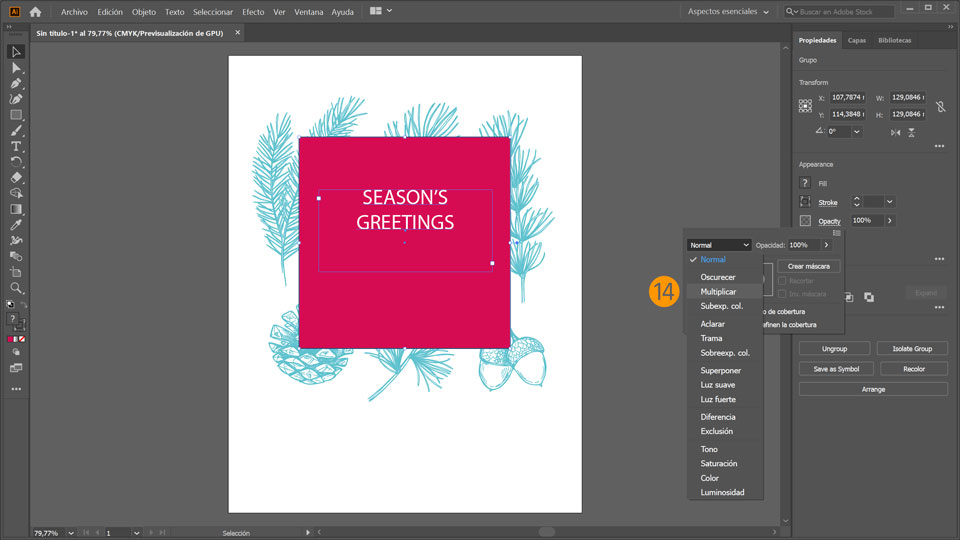Open Edit Toolbar three-dots button

coord(16,389)
